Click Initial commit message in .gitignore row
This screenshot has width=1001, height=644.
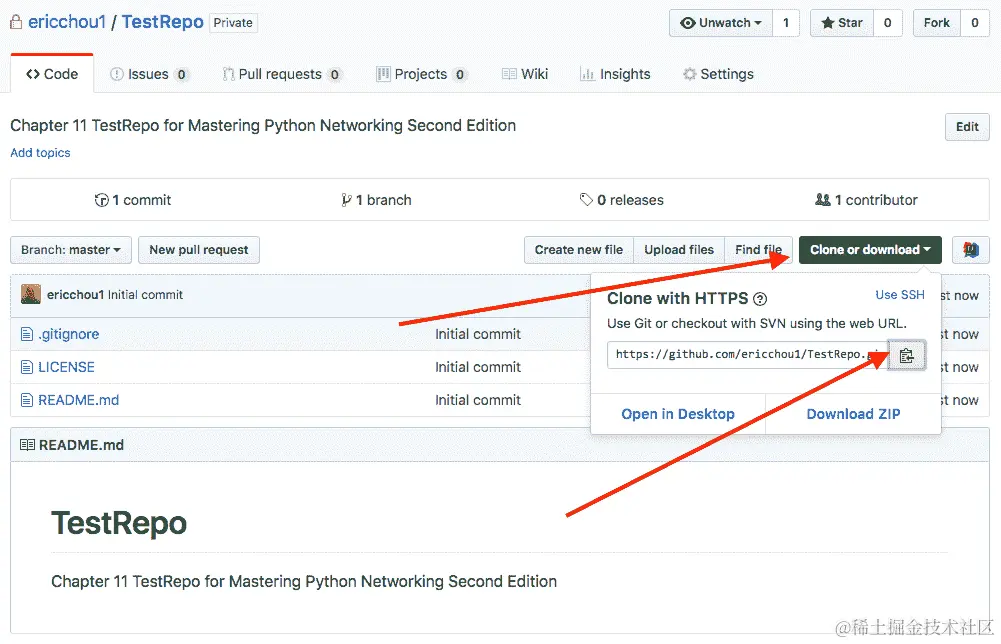(x=478, y=334)
